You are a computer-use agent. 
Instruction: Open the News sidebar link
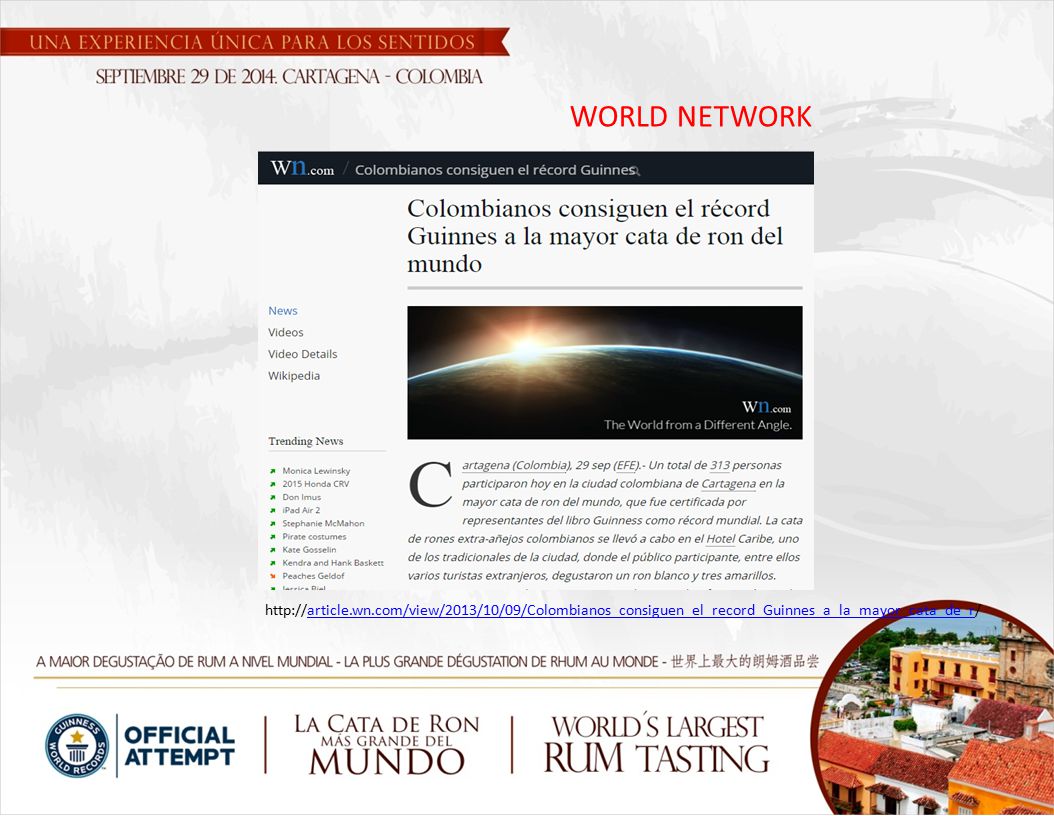coord(282,311)
